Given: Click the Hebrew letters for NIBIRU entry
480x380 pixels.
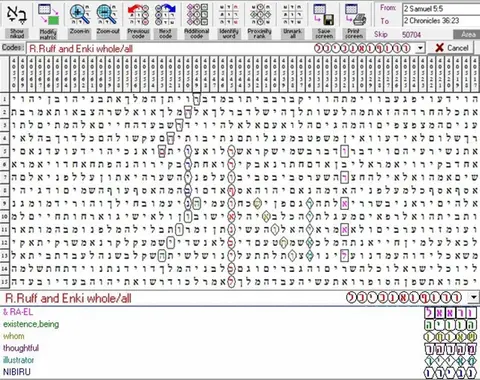Looking at the screenshot, I should (x=450, y=373).
